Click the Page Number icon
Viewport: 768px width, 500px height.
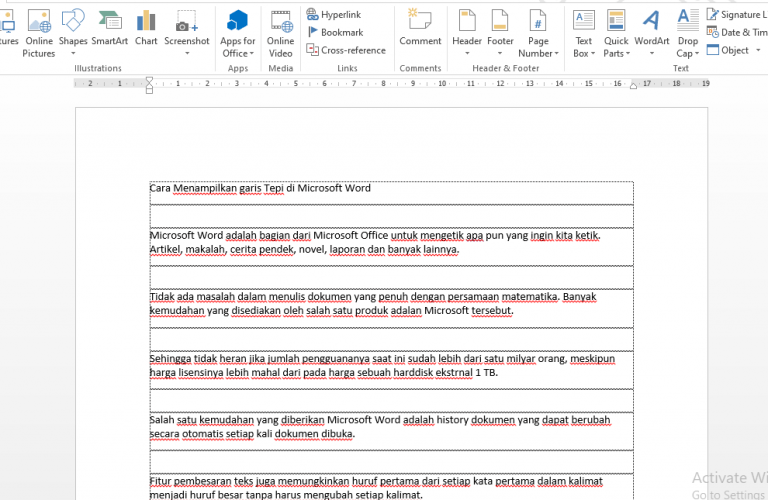[538, 21]
